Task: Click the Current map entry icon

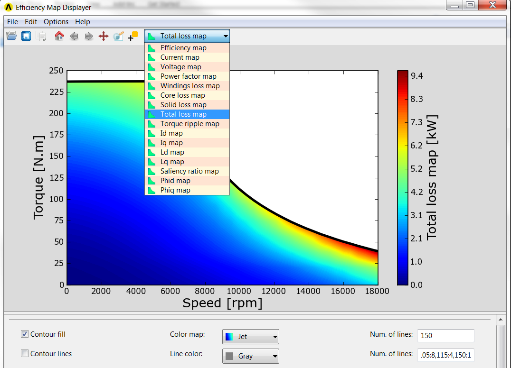Action: point(152,57)
